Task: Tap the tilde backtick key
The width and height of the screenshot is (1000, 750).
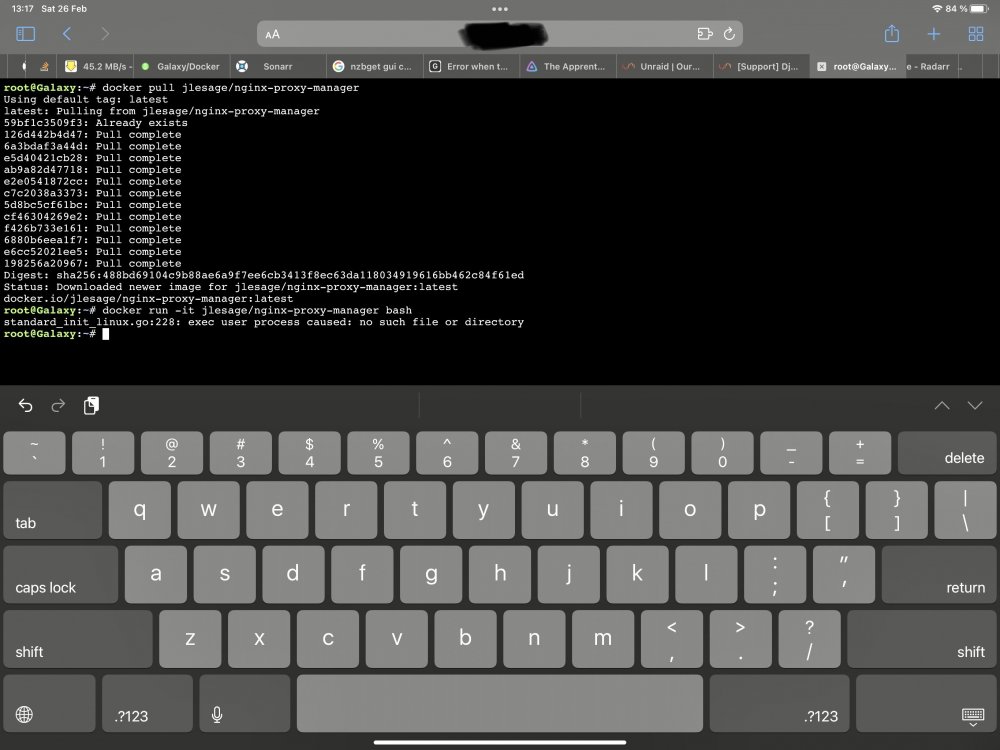Action: point(34,453)
